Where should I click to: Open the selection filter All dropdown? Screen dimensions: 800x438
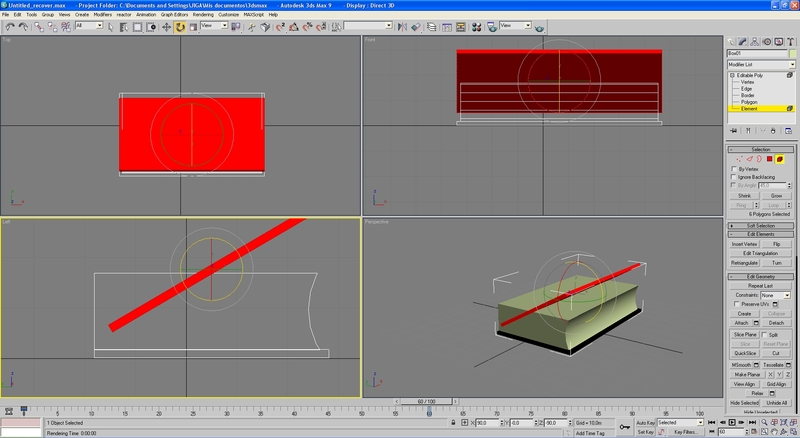[x=89, y=26]
